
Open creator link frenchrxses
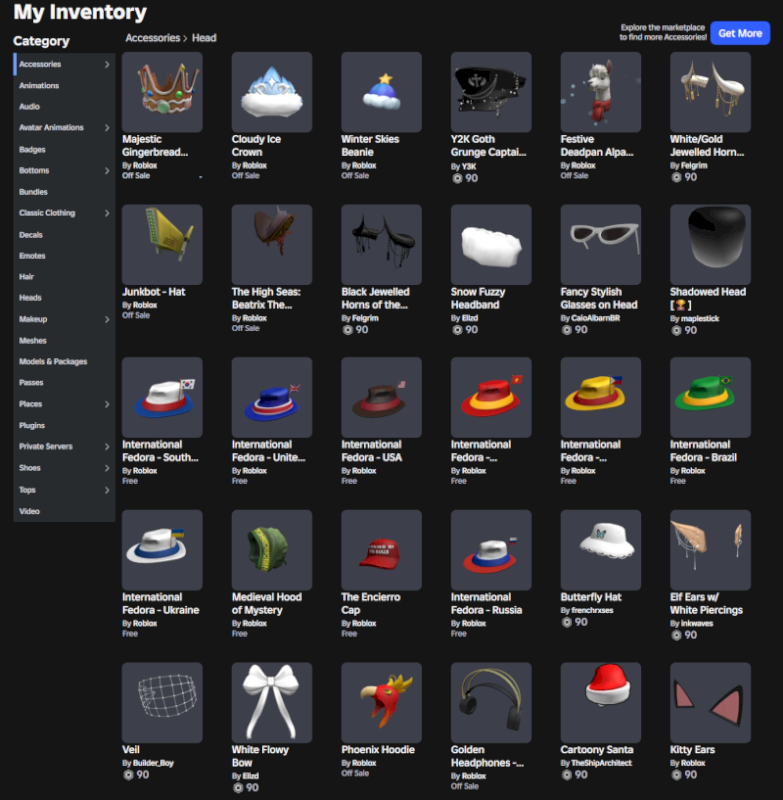tap(592, 610)
